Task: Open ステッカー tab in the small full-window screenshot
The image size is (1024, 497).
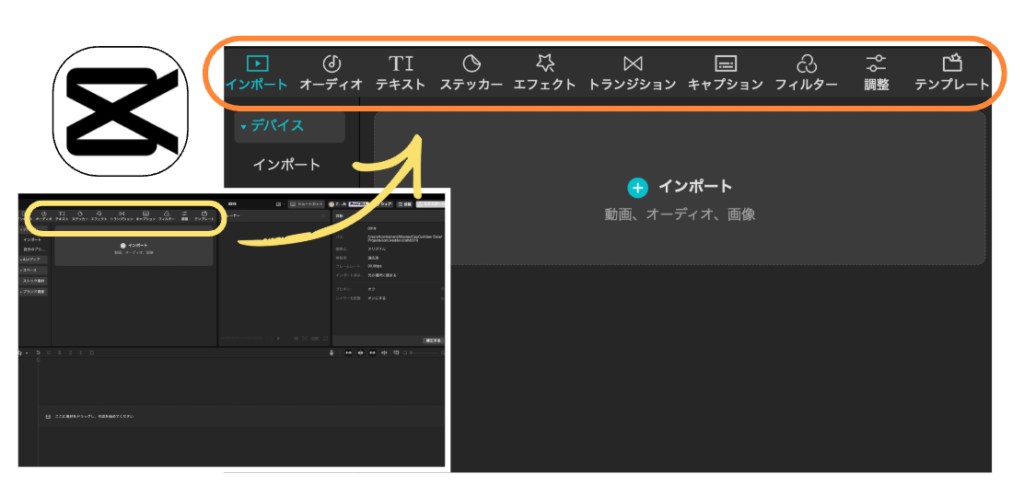Action: pyautogui.click(x=80, y=216)
